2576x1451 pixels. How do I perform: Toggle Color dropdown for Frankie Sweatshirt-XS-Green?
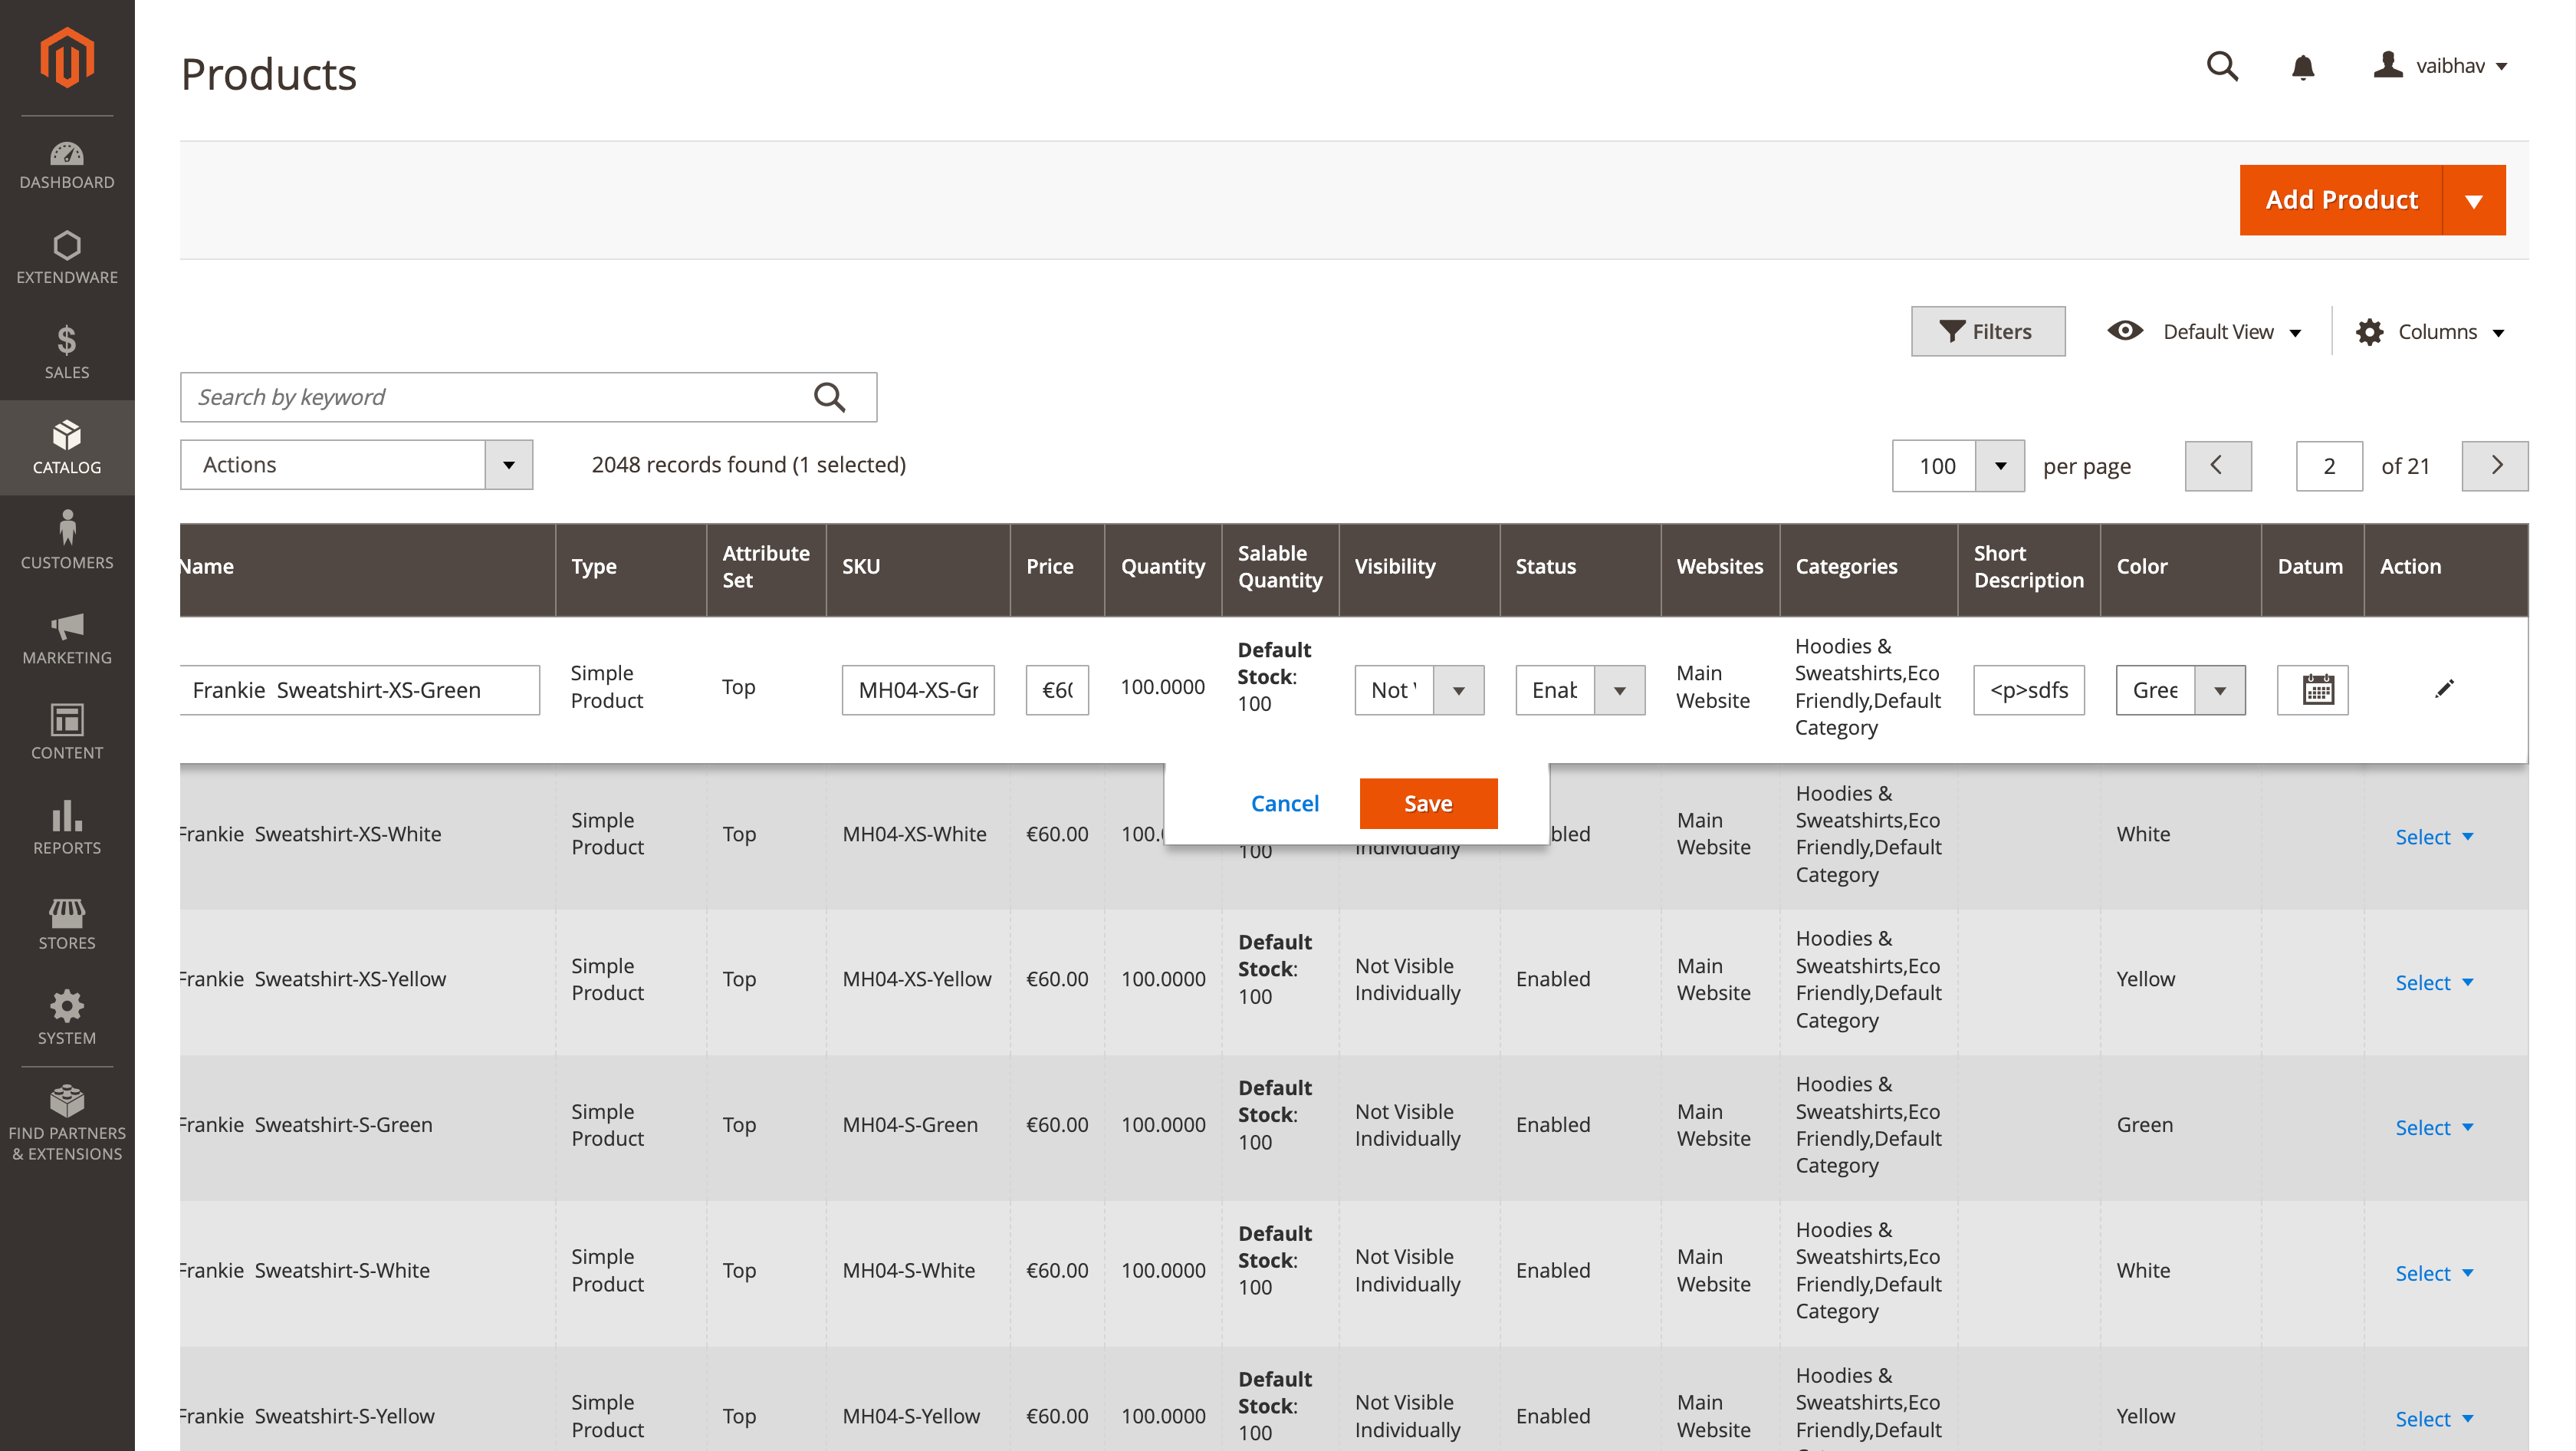point(2219,689)
